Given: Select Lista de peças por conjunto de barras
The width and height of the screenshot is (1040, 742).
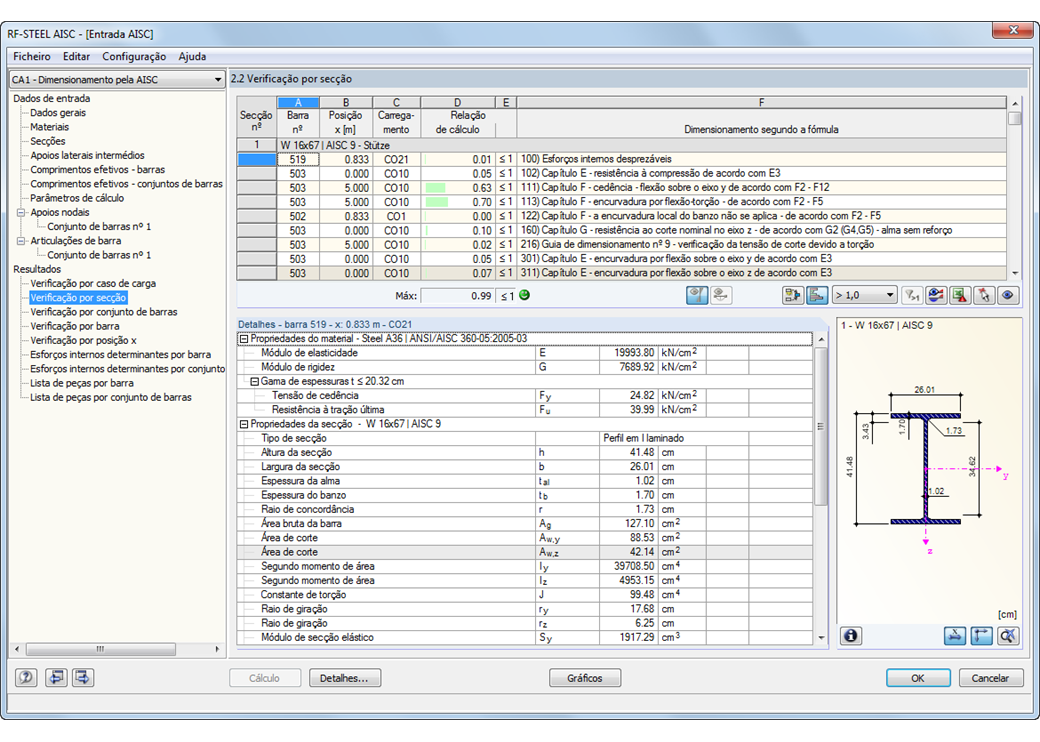Looking at the screenshot, I should pos(110,397).
